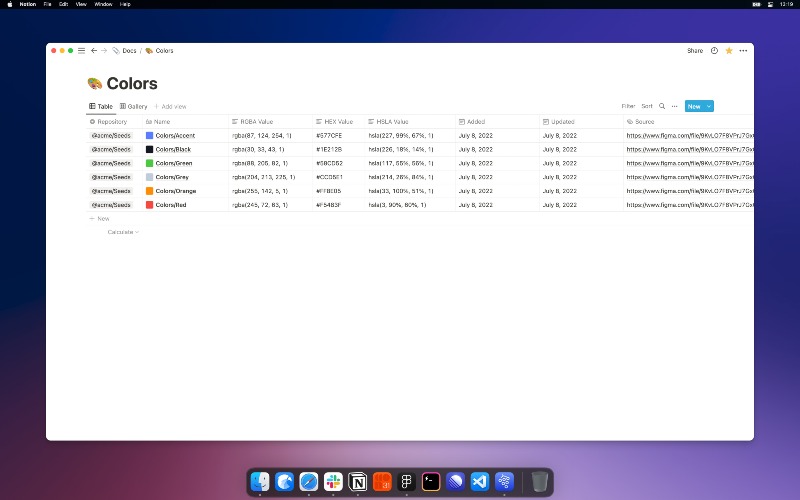Viewport: 800px width, 500px height.
Task: Open the Figma source link in Colors/Accent row
Action: 690,135
